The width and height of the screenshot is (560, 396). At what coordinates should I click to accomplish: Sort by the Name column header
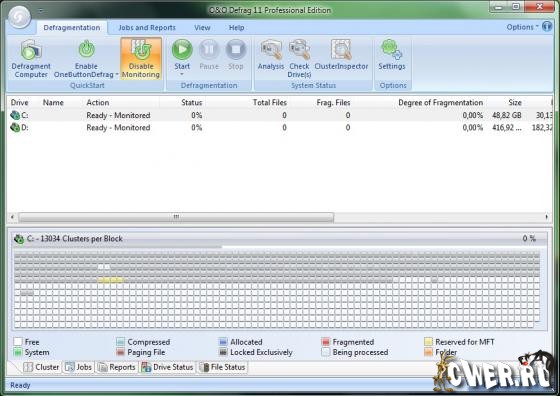pos(53,103)
